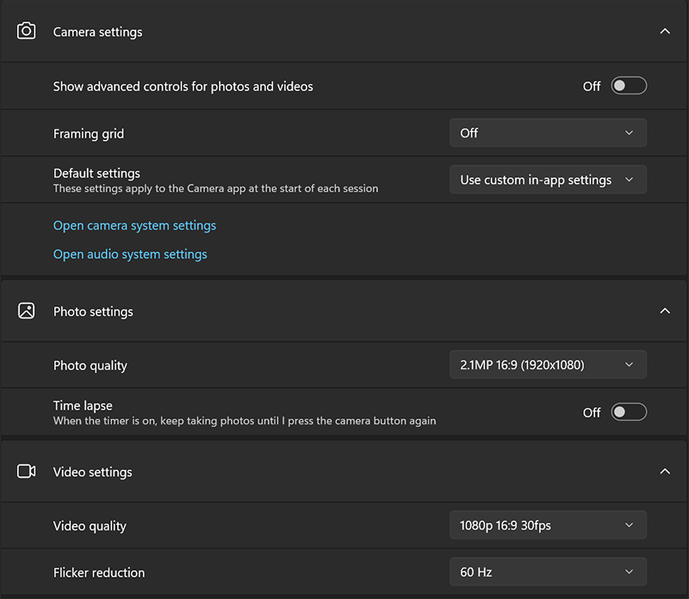Open audio system settings link
The image size is (689, 599).
point(130,254)
